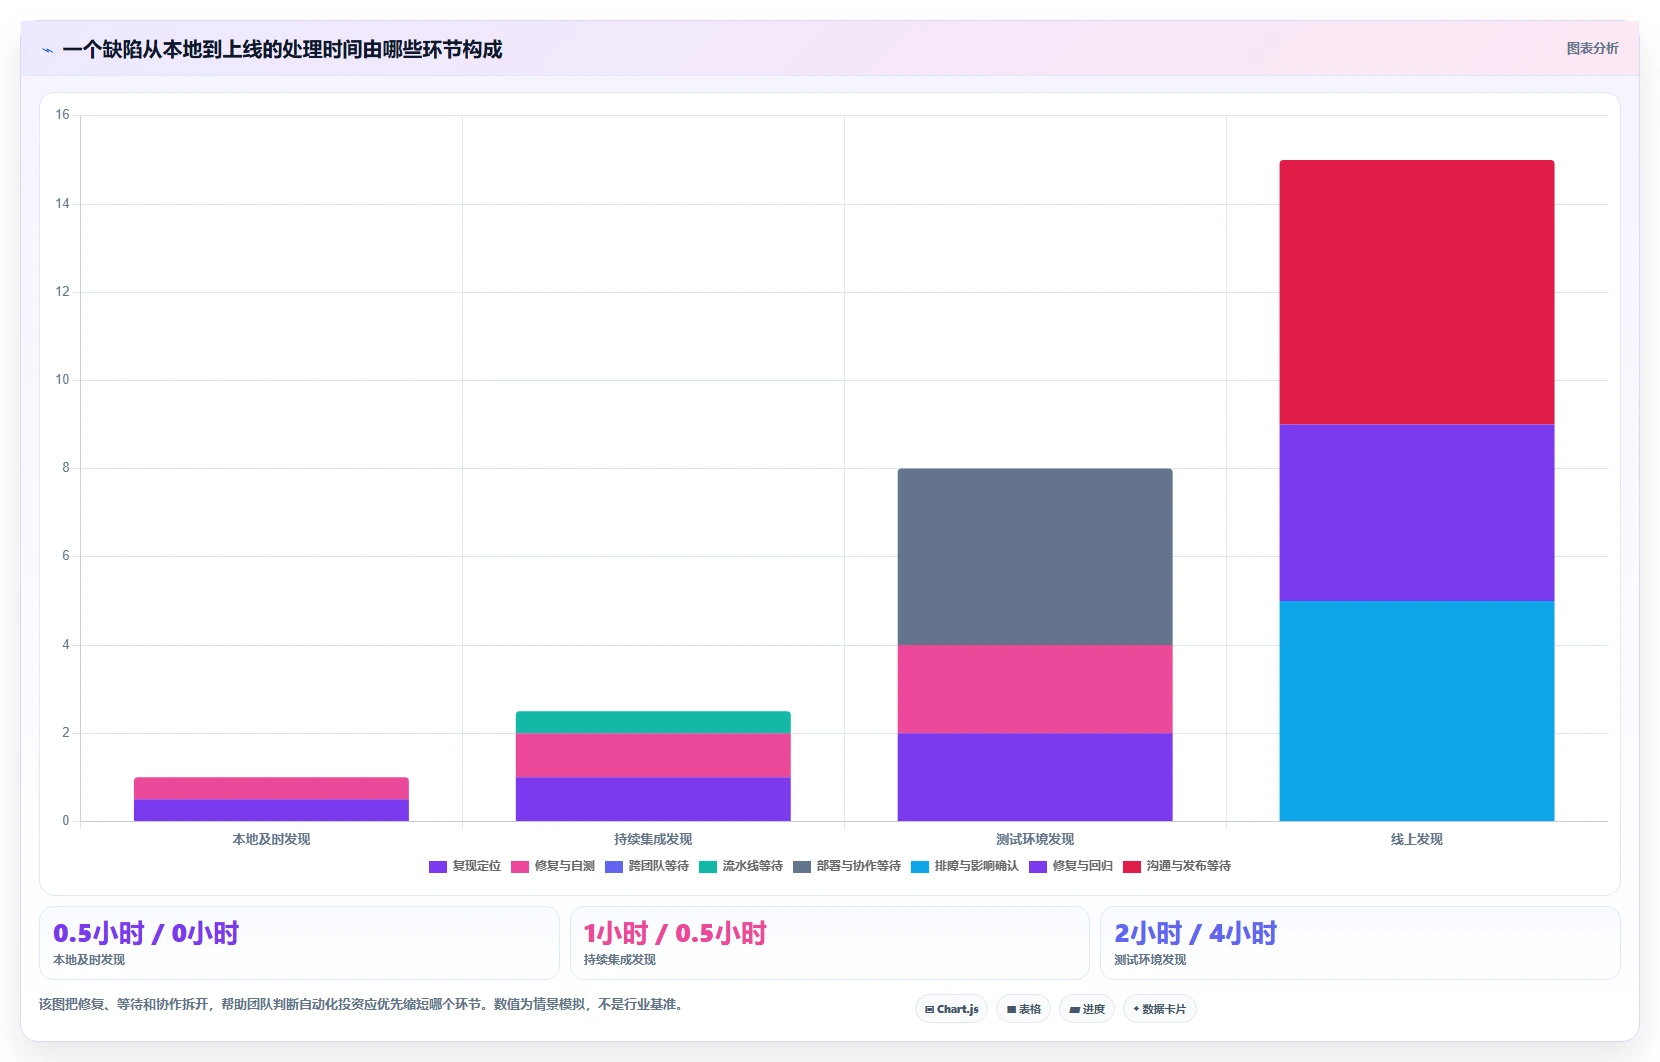Screen dimensions: 1660x1062
Task: Click the 1小时 / 0.5小时 data card value
Action: [675, 933]
